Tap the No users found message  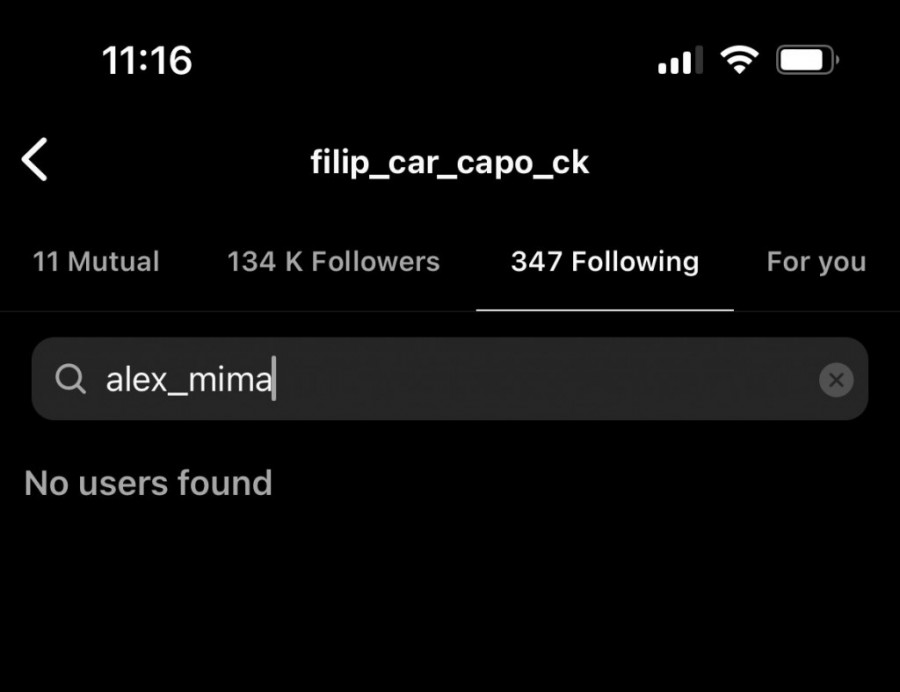tap(148, 483)
